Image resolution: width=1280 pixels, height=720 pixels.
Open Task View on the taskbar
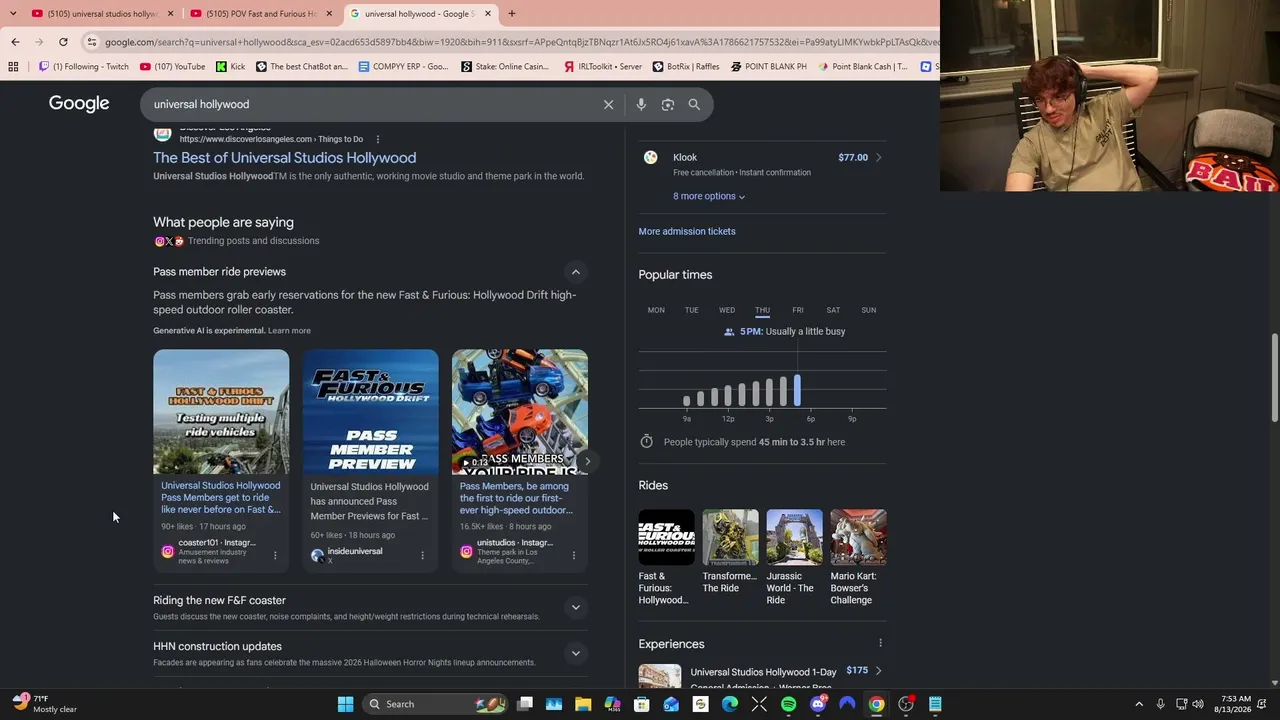(x=525, y=704)
